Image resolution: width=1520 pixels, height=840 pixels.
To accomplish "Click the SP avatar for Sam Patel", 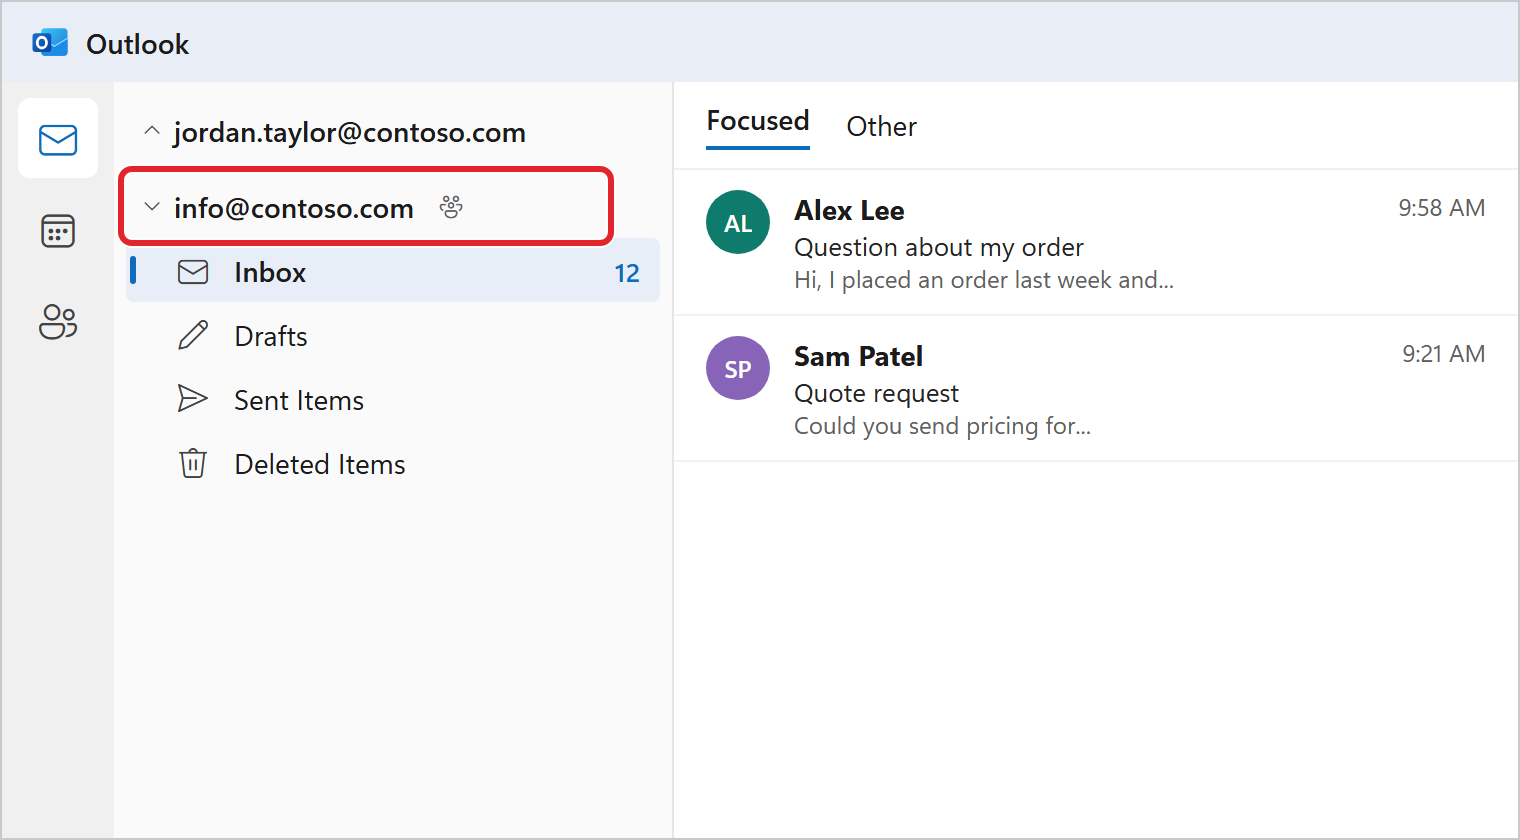I will (738, 368).
